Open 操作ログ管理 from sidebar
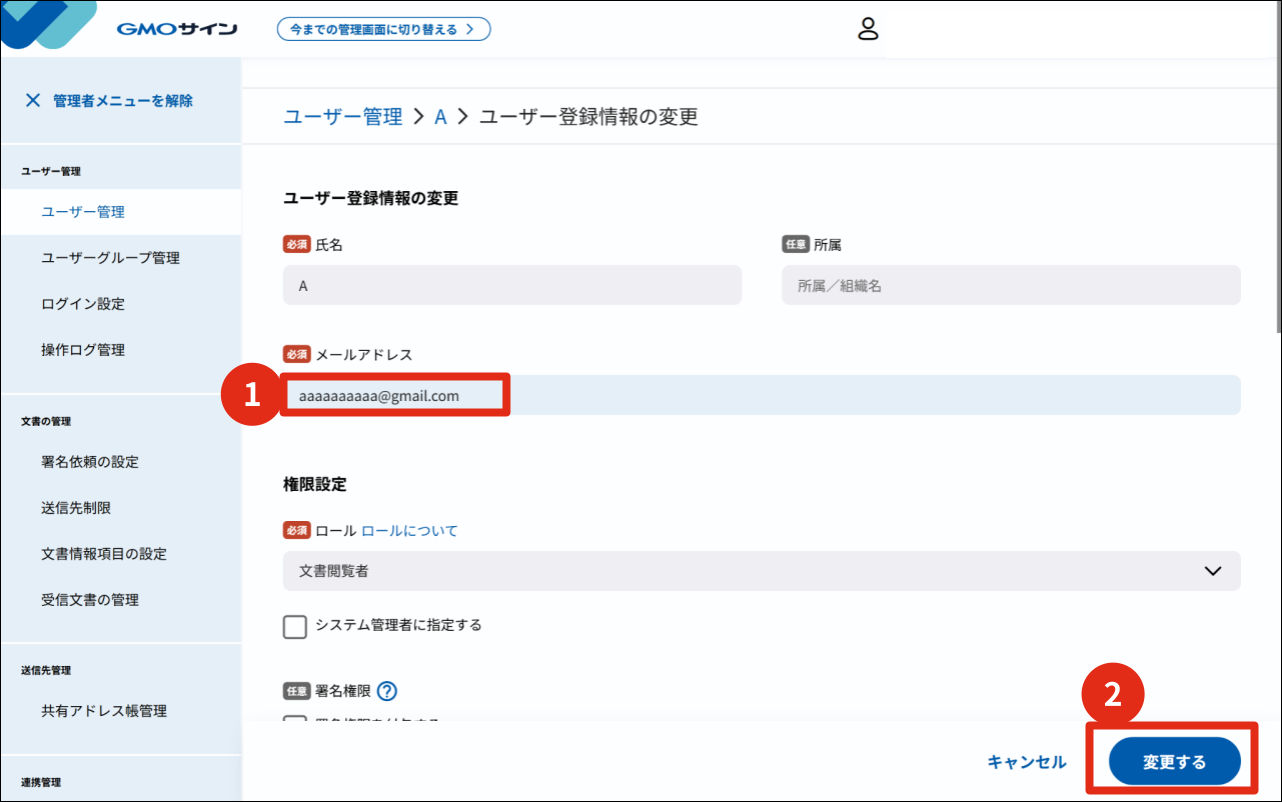 click(83, 350)
